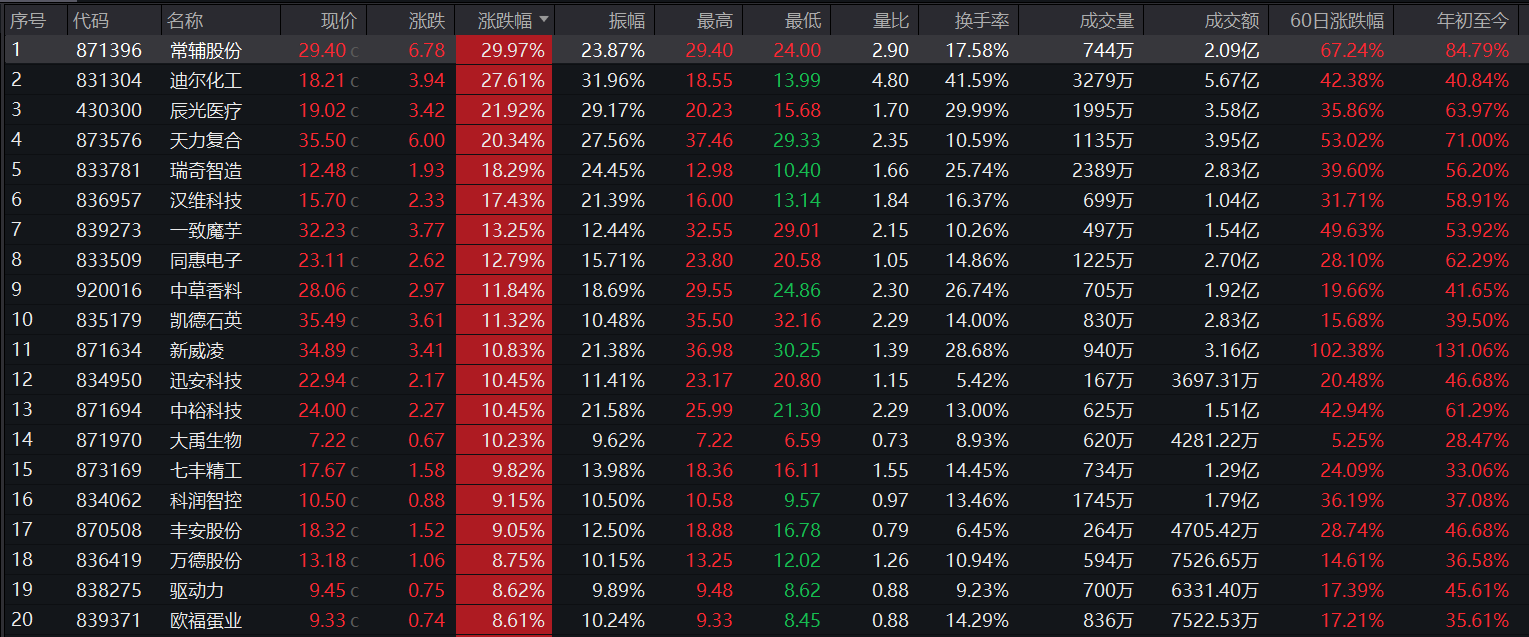Sort by the 成交额 column header

1231,21
